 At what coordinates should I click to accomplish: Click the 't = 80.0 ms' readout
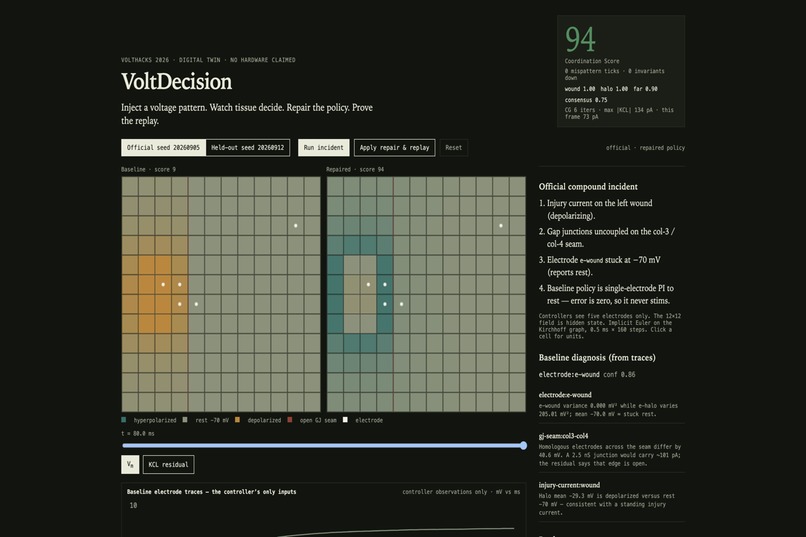[138, 434]
